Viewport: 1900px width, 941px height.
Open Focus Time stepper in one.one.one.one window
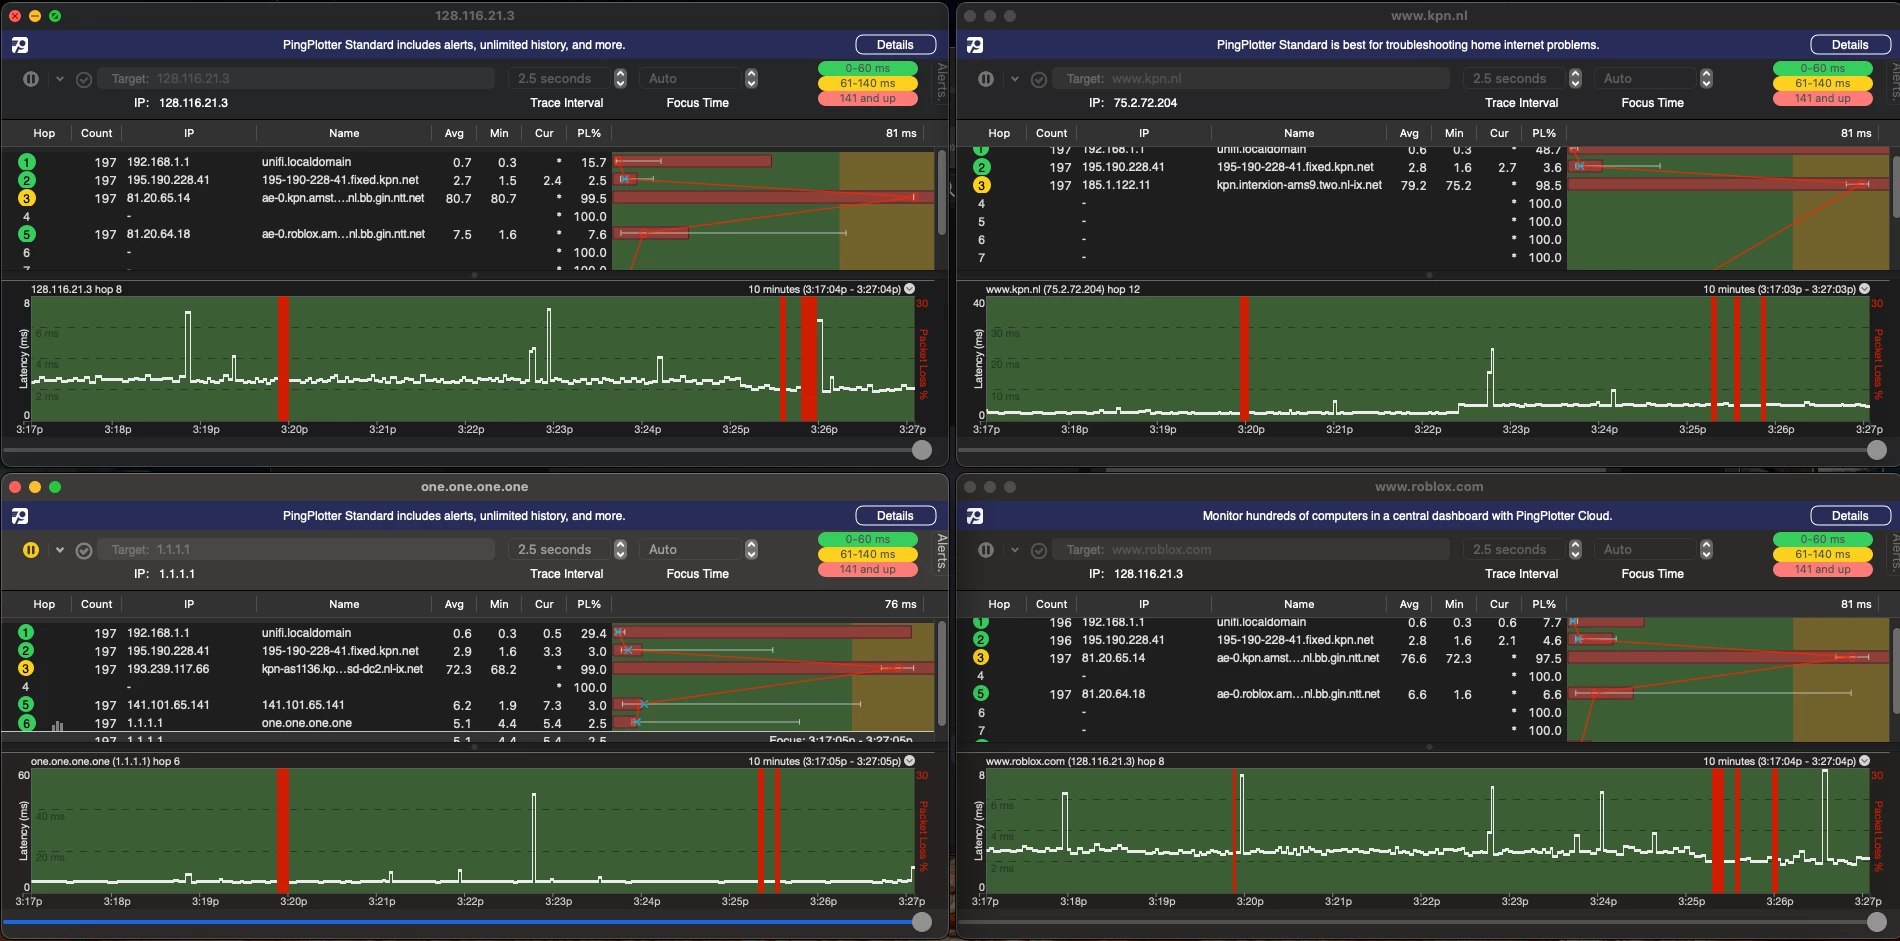(751, 549)
